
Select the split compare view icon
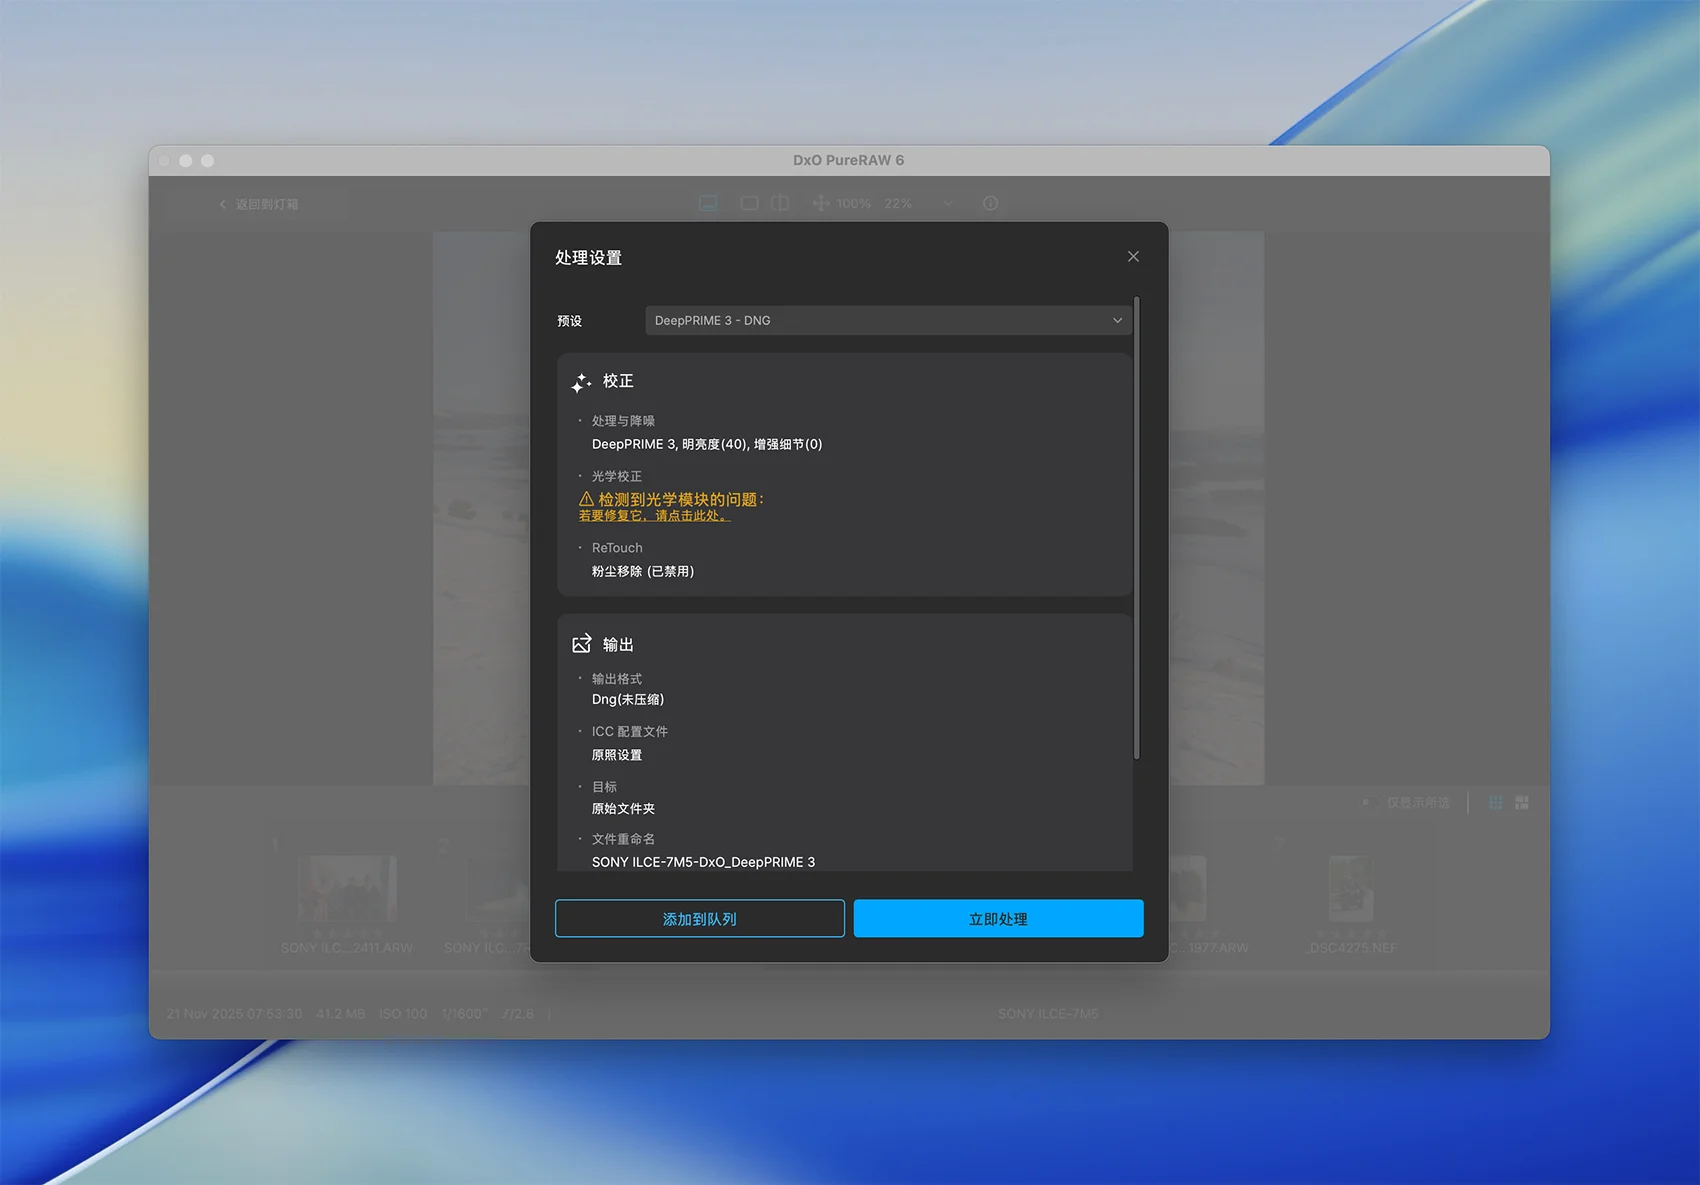pos(780,203)
